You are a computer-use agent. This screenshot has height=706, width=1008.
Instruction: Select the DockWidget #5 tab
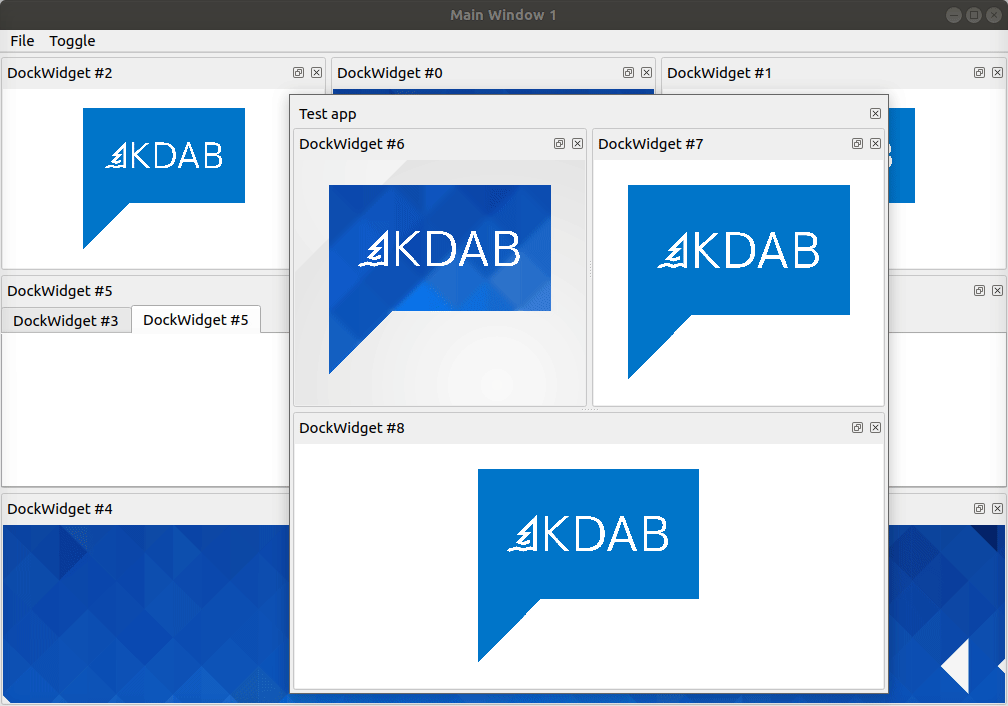click(x=196, y=320)
